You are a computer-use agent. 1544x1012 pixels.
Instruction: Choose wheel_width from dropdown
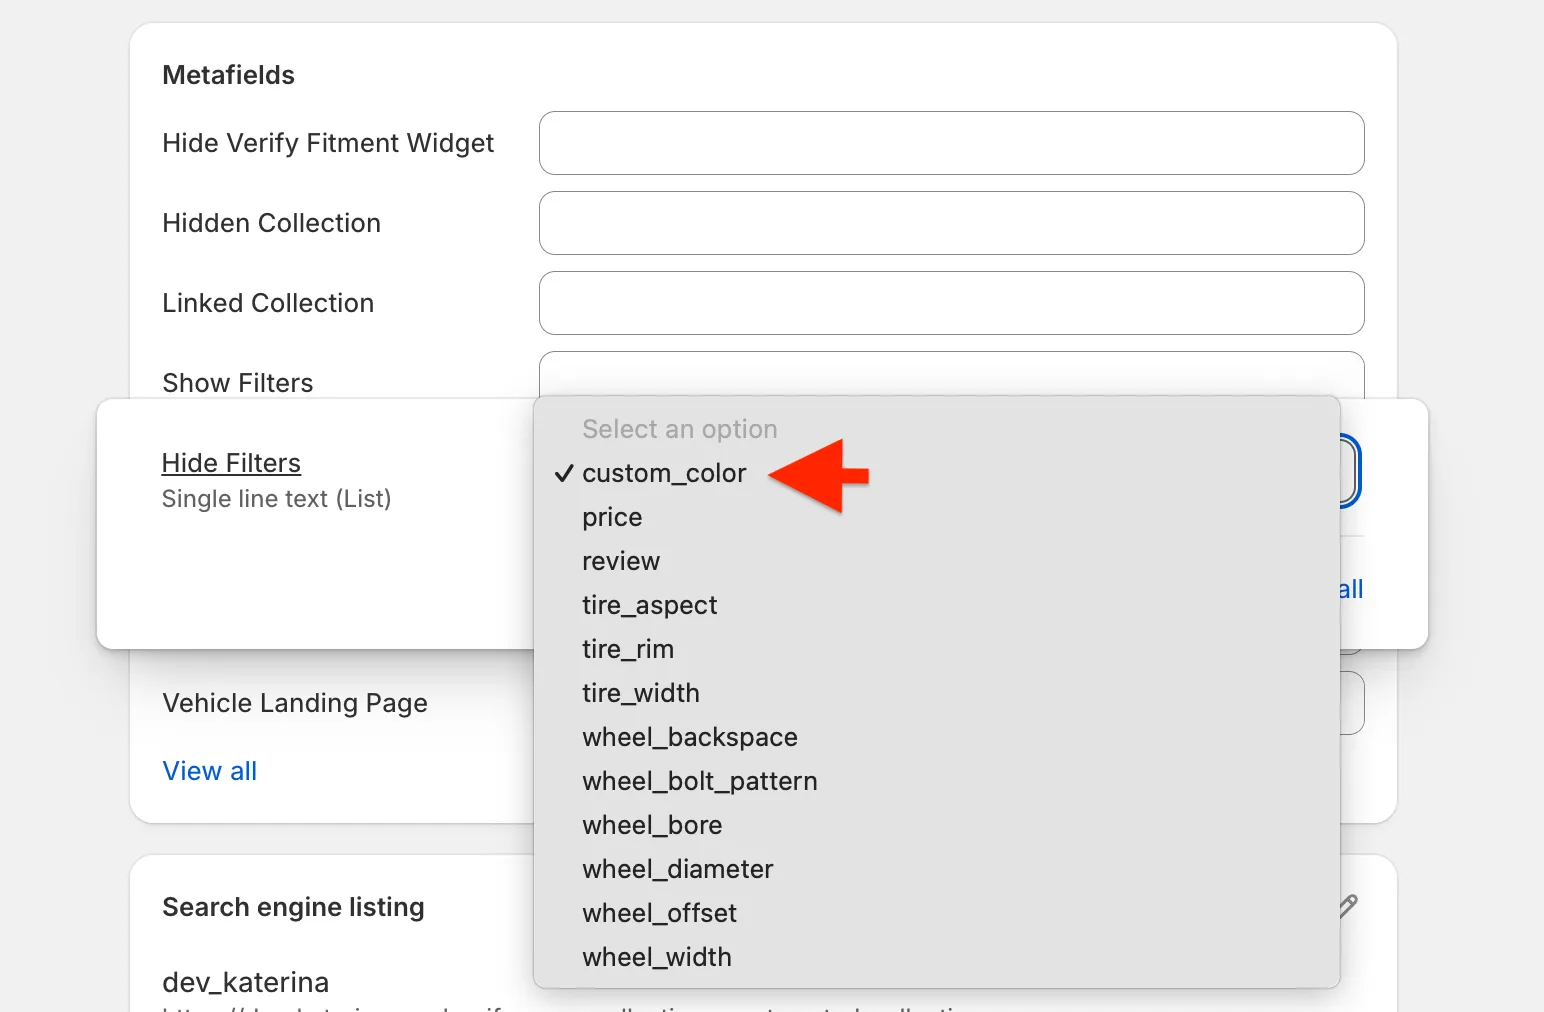pos(656,957)
